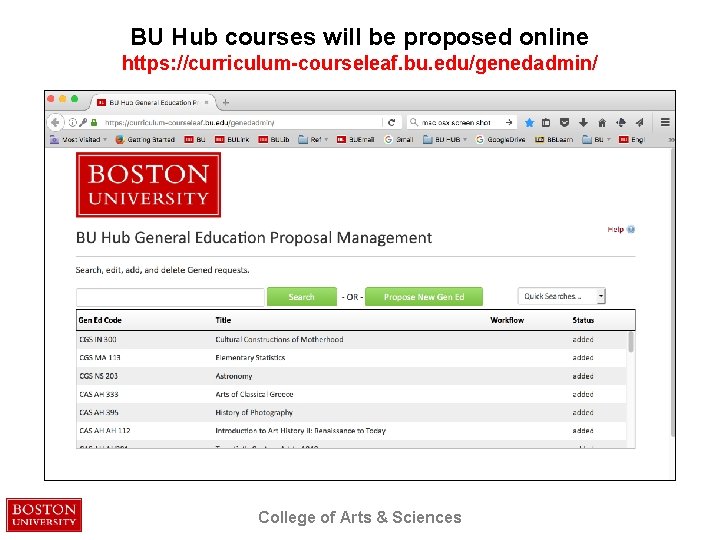Click the extension icon next to Home icon

[621, 123]
